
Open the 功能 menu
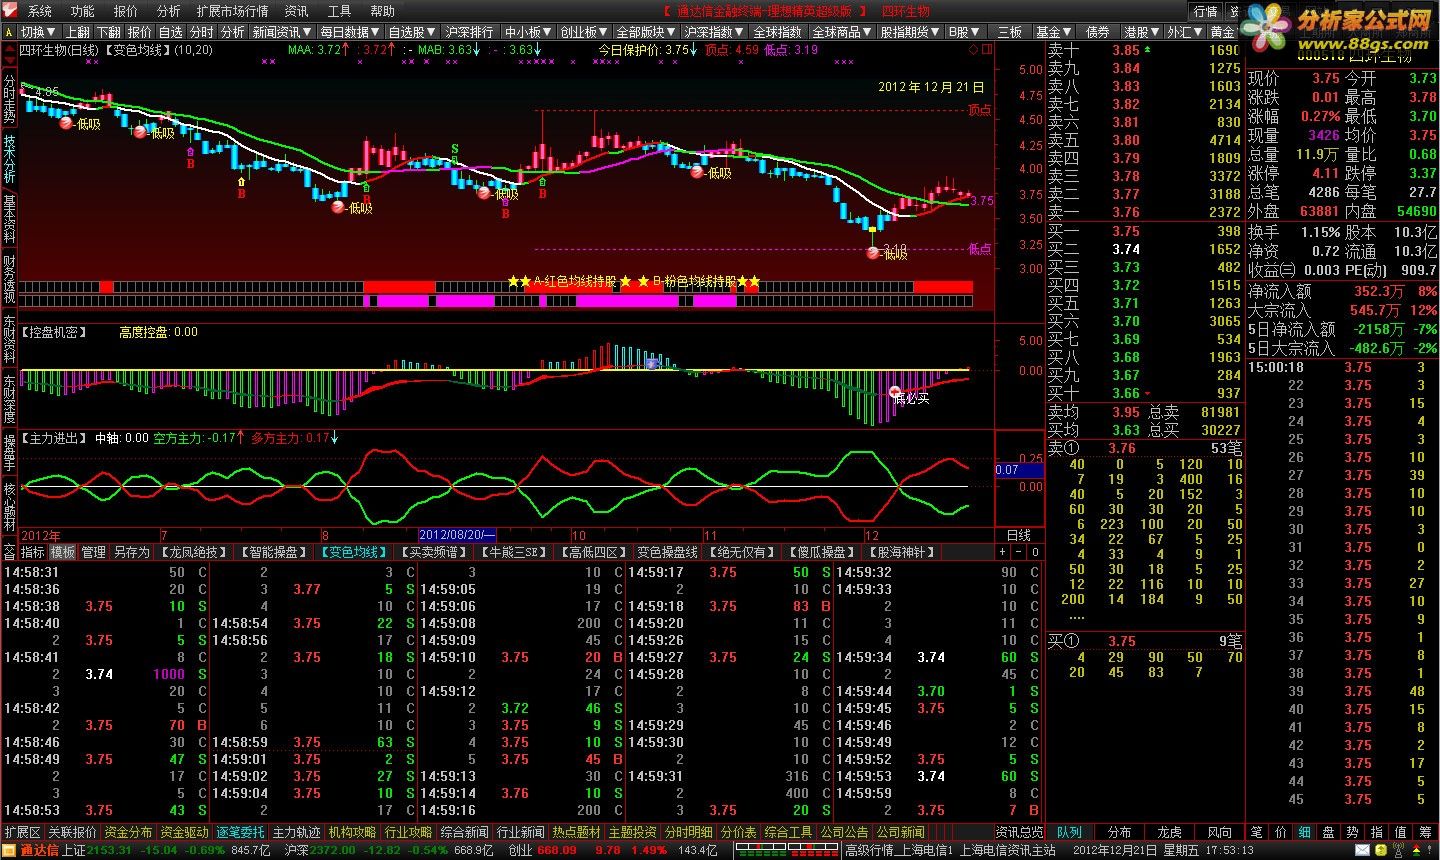83,11
